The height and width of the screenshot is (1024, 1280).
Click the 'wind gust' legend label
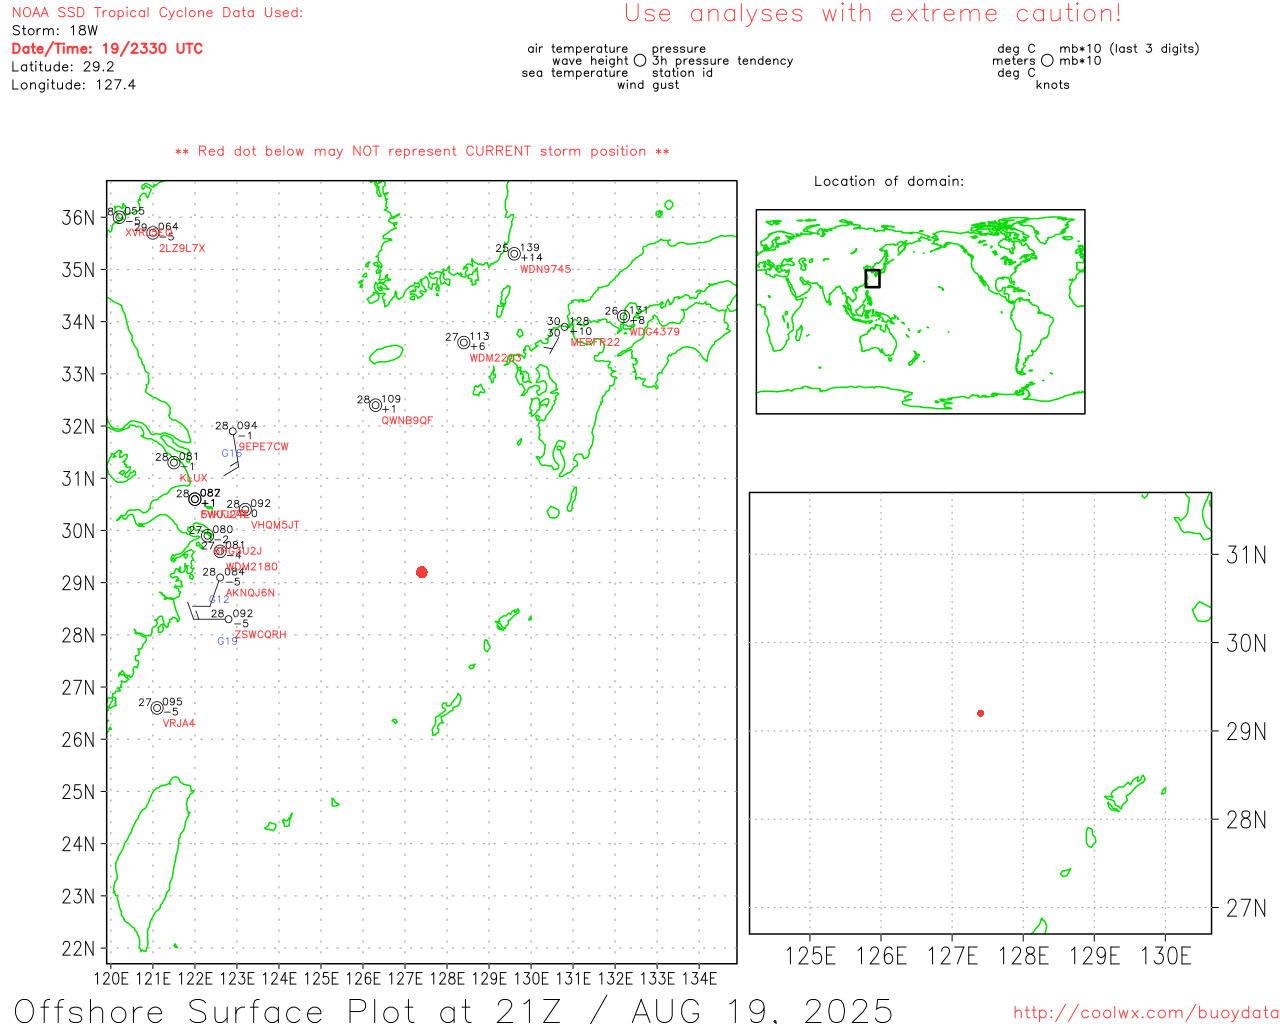tap(648, 85)
